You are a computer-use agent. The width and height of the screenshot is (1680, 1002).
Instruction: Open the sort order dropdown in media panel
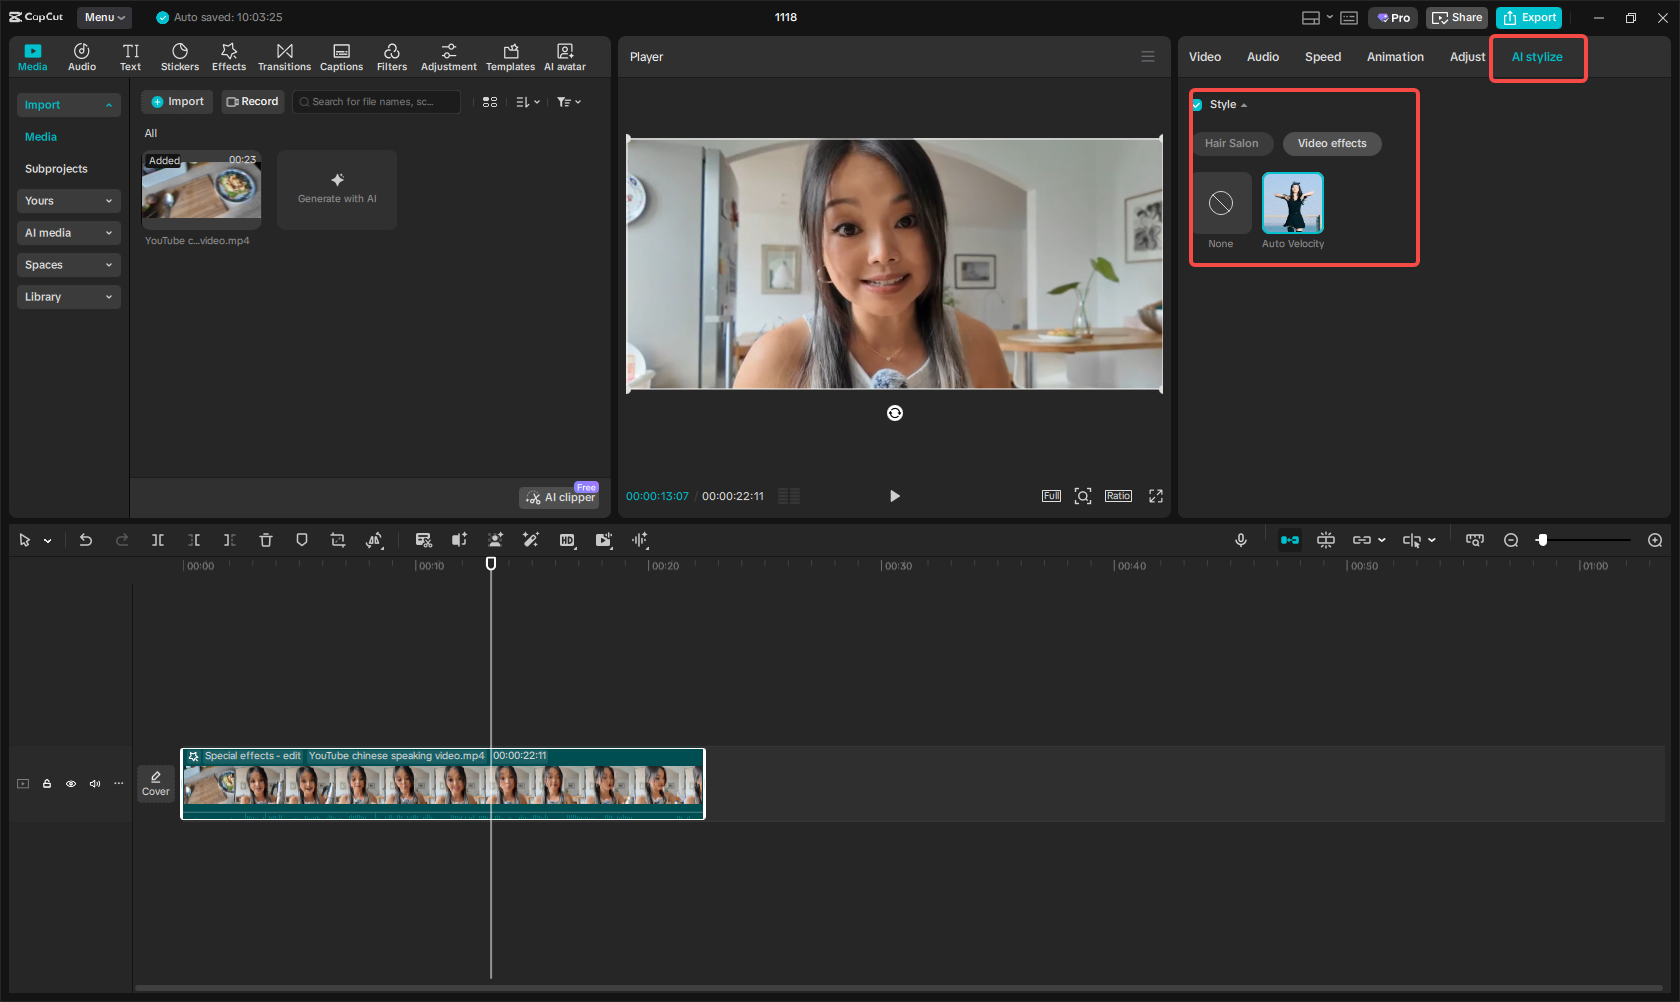527,101
